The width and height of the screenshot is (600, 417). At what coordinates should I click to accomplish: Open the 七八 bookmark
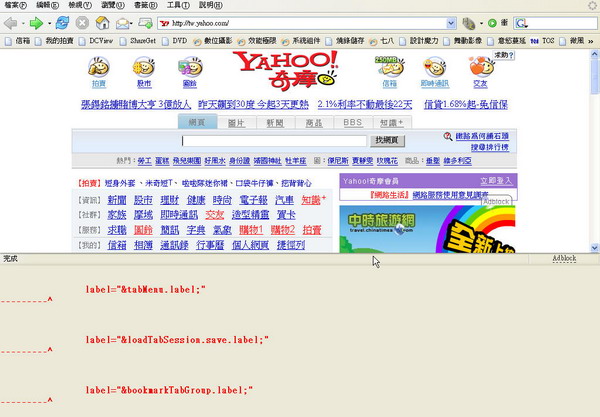(x=382, y=41)
